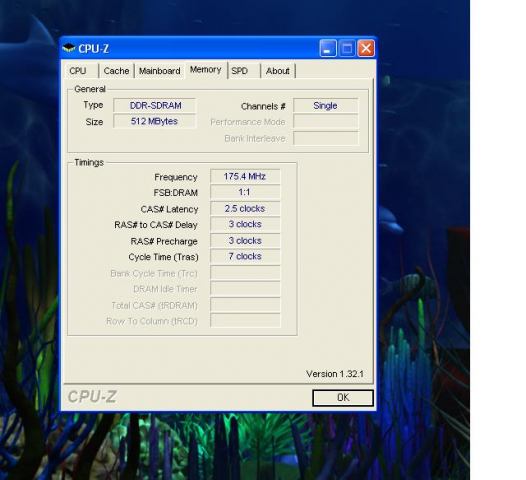
Task: Click the Version 1.32.1 text
Action: [x=335, y=374]
